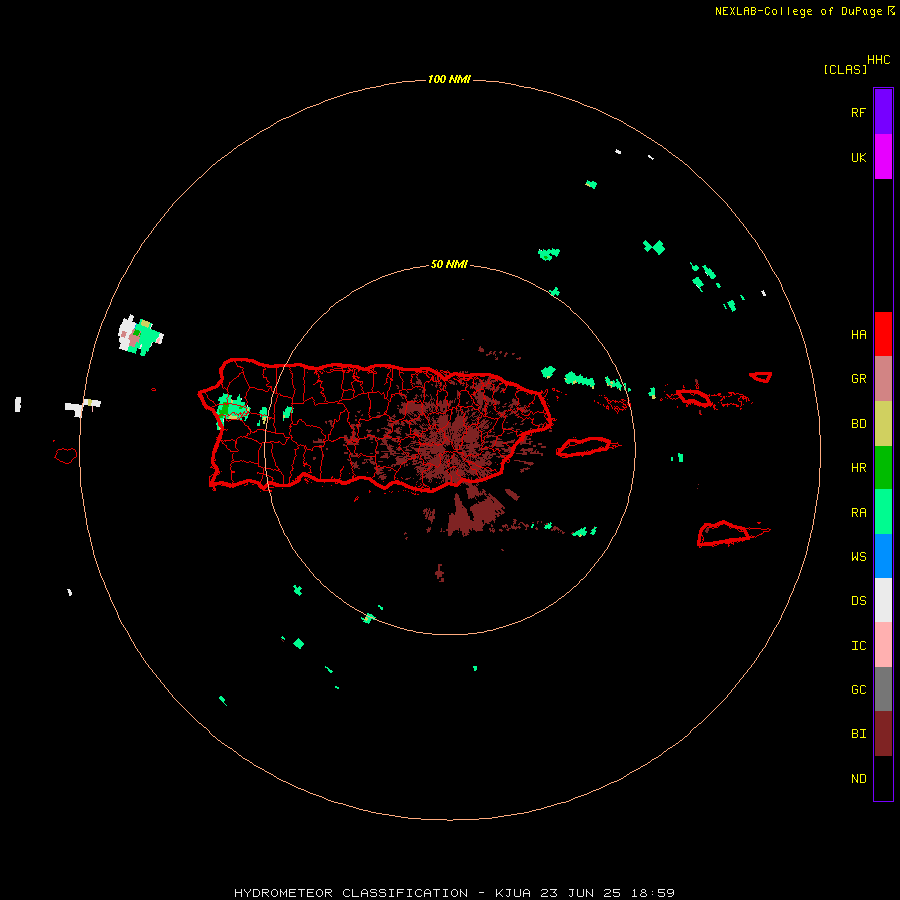Select the BD yellow legend block
Screen dimensions: 900x900
tap(883, 423)
